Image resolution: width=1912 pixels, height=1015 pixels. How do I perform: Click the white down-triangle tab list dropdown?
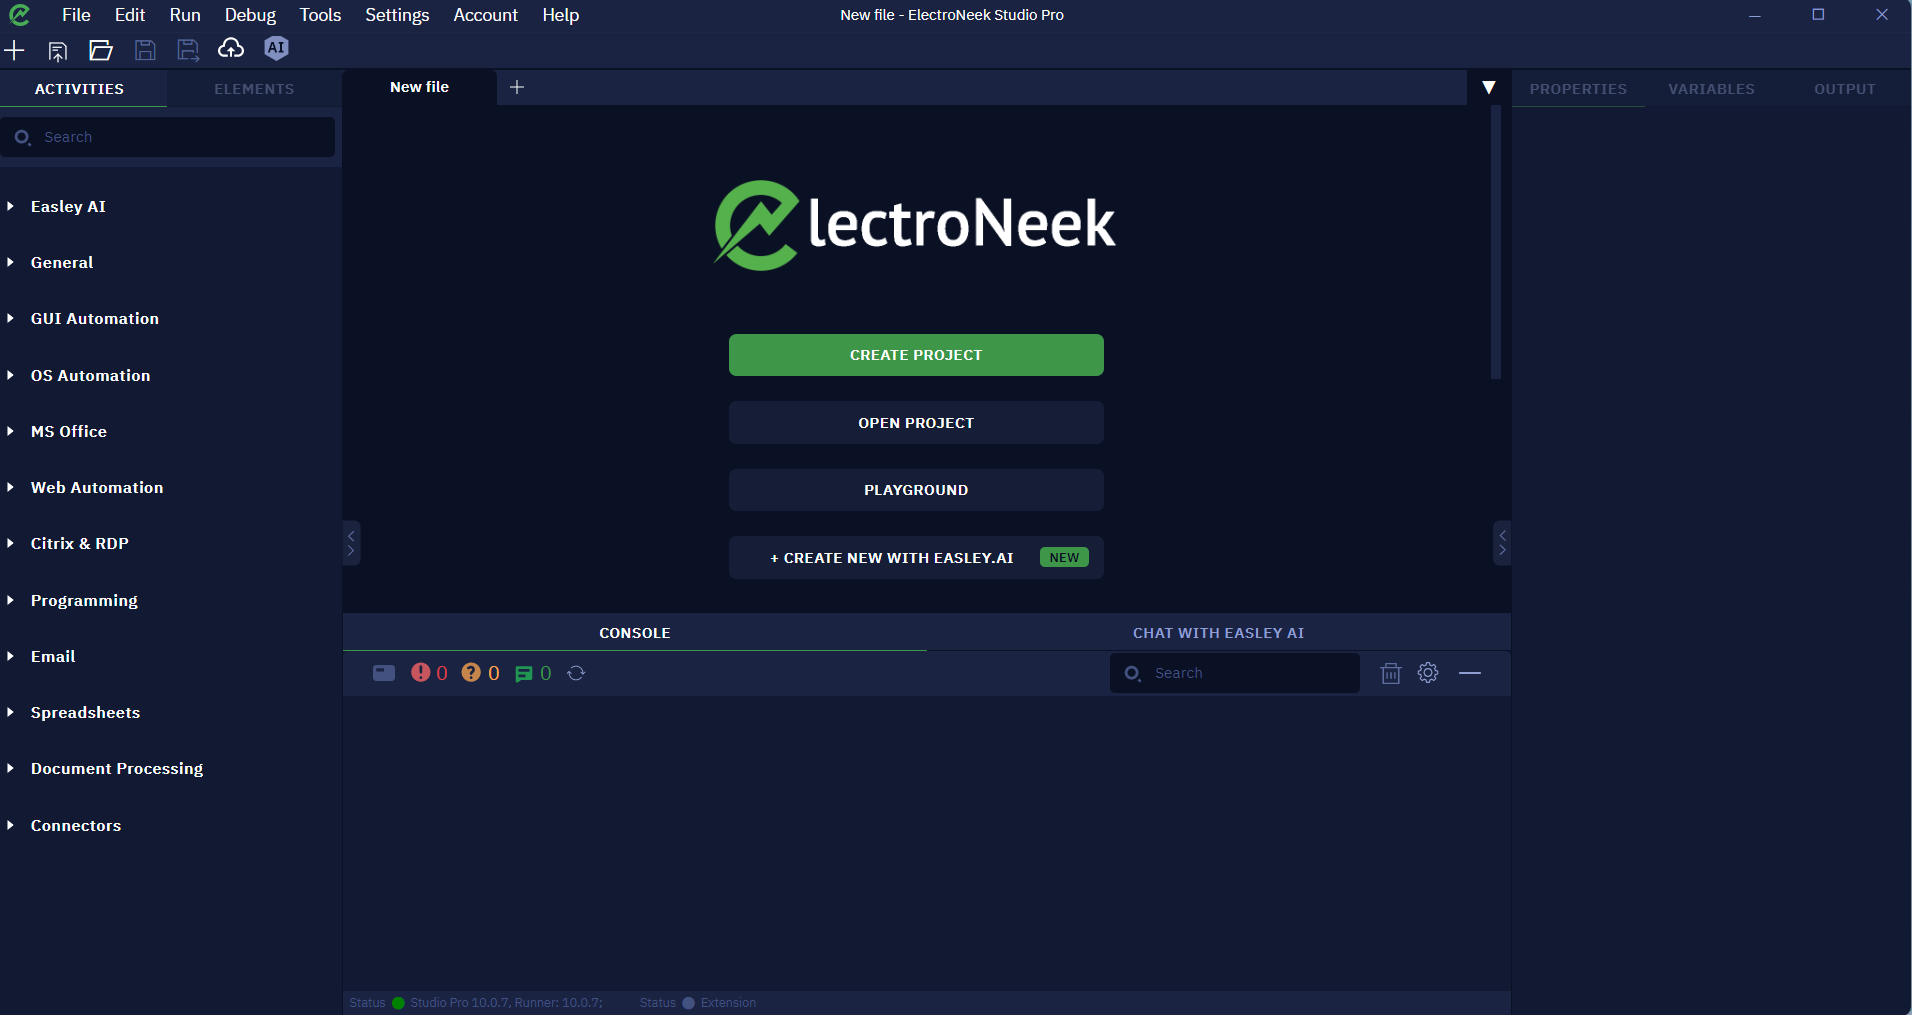click(1489, 88)
